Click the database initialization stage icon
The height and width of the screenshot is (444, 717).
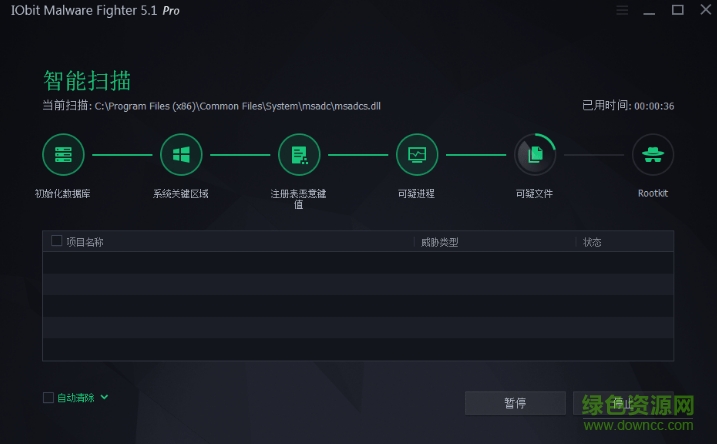63,155
